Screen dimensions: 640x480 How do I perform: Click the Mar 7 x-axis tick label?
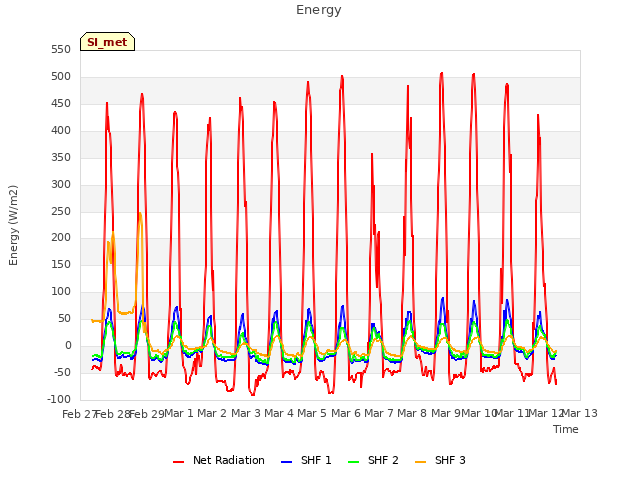coord(379,413)
